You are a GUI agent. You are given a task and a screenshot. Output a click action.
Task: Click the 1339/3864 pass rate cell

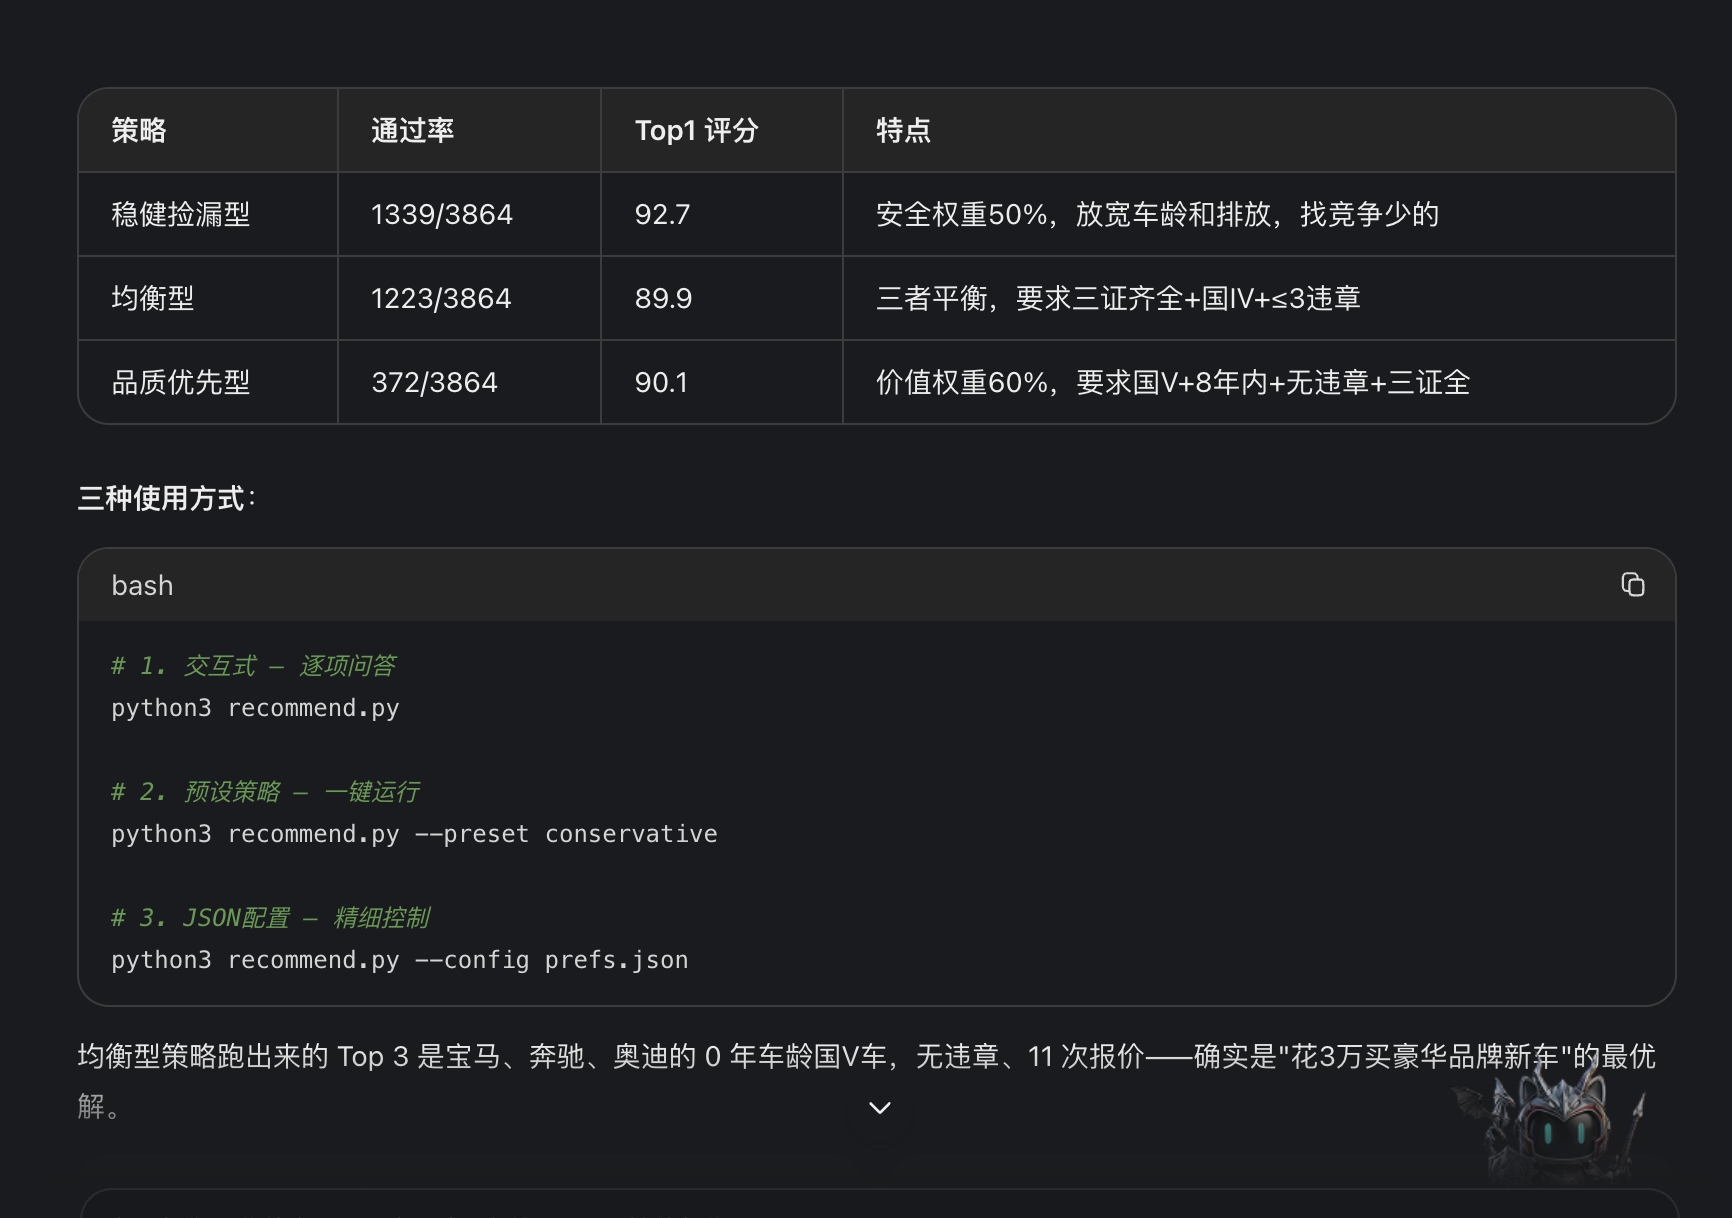coord(441,214)
